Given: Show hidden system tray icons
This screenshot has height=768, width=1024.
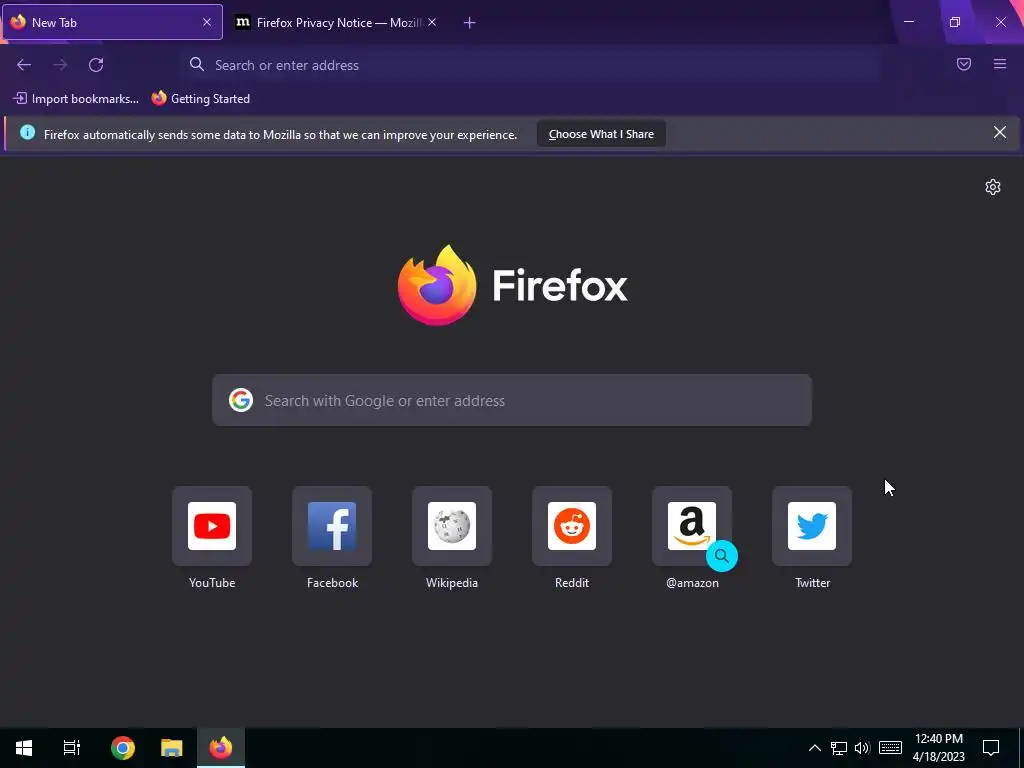Looking at the screenshot, I should (814, 748).
